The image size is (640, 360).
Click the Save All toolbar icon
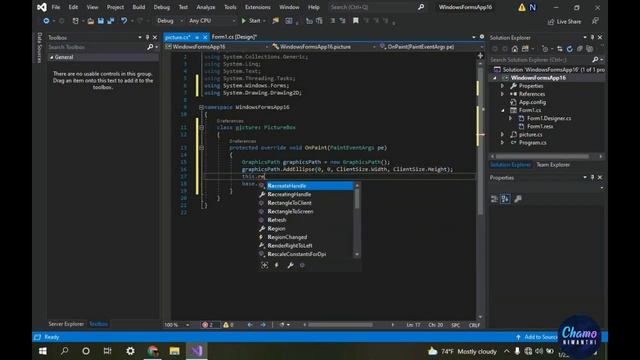click(x=111, y=21)
